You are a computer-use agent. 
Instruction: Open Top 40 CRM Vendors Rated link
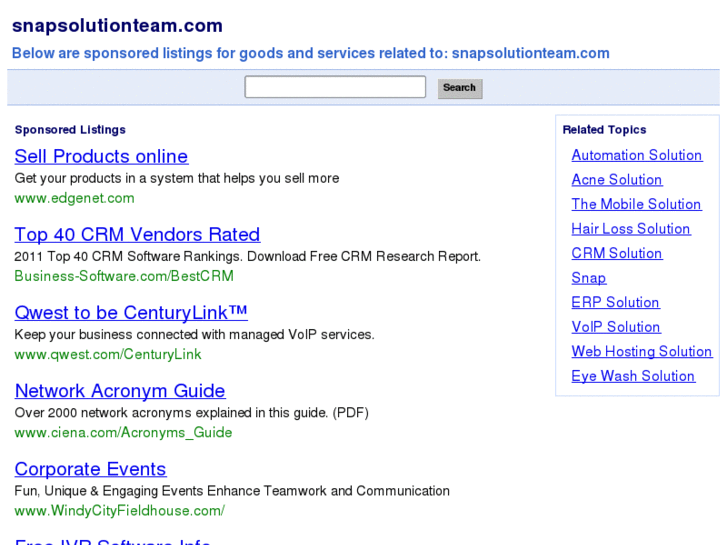[137, 235]
